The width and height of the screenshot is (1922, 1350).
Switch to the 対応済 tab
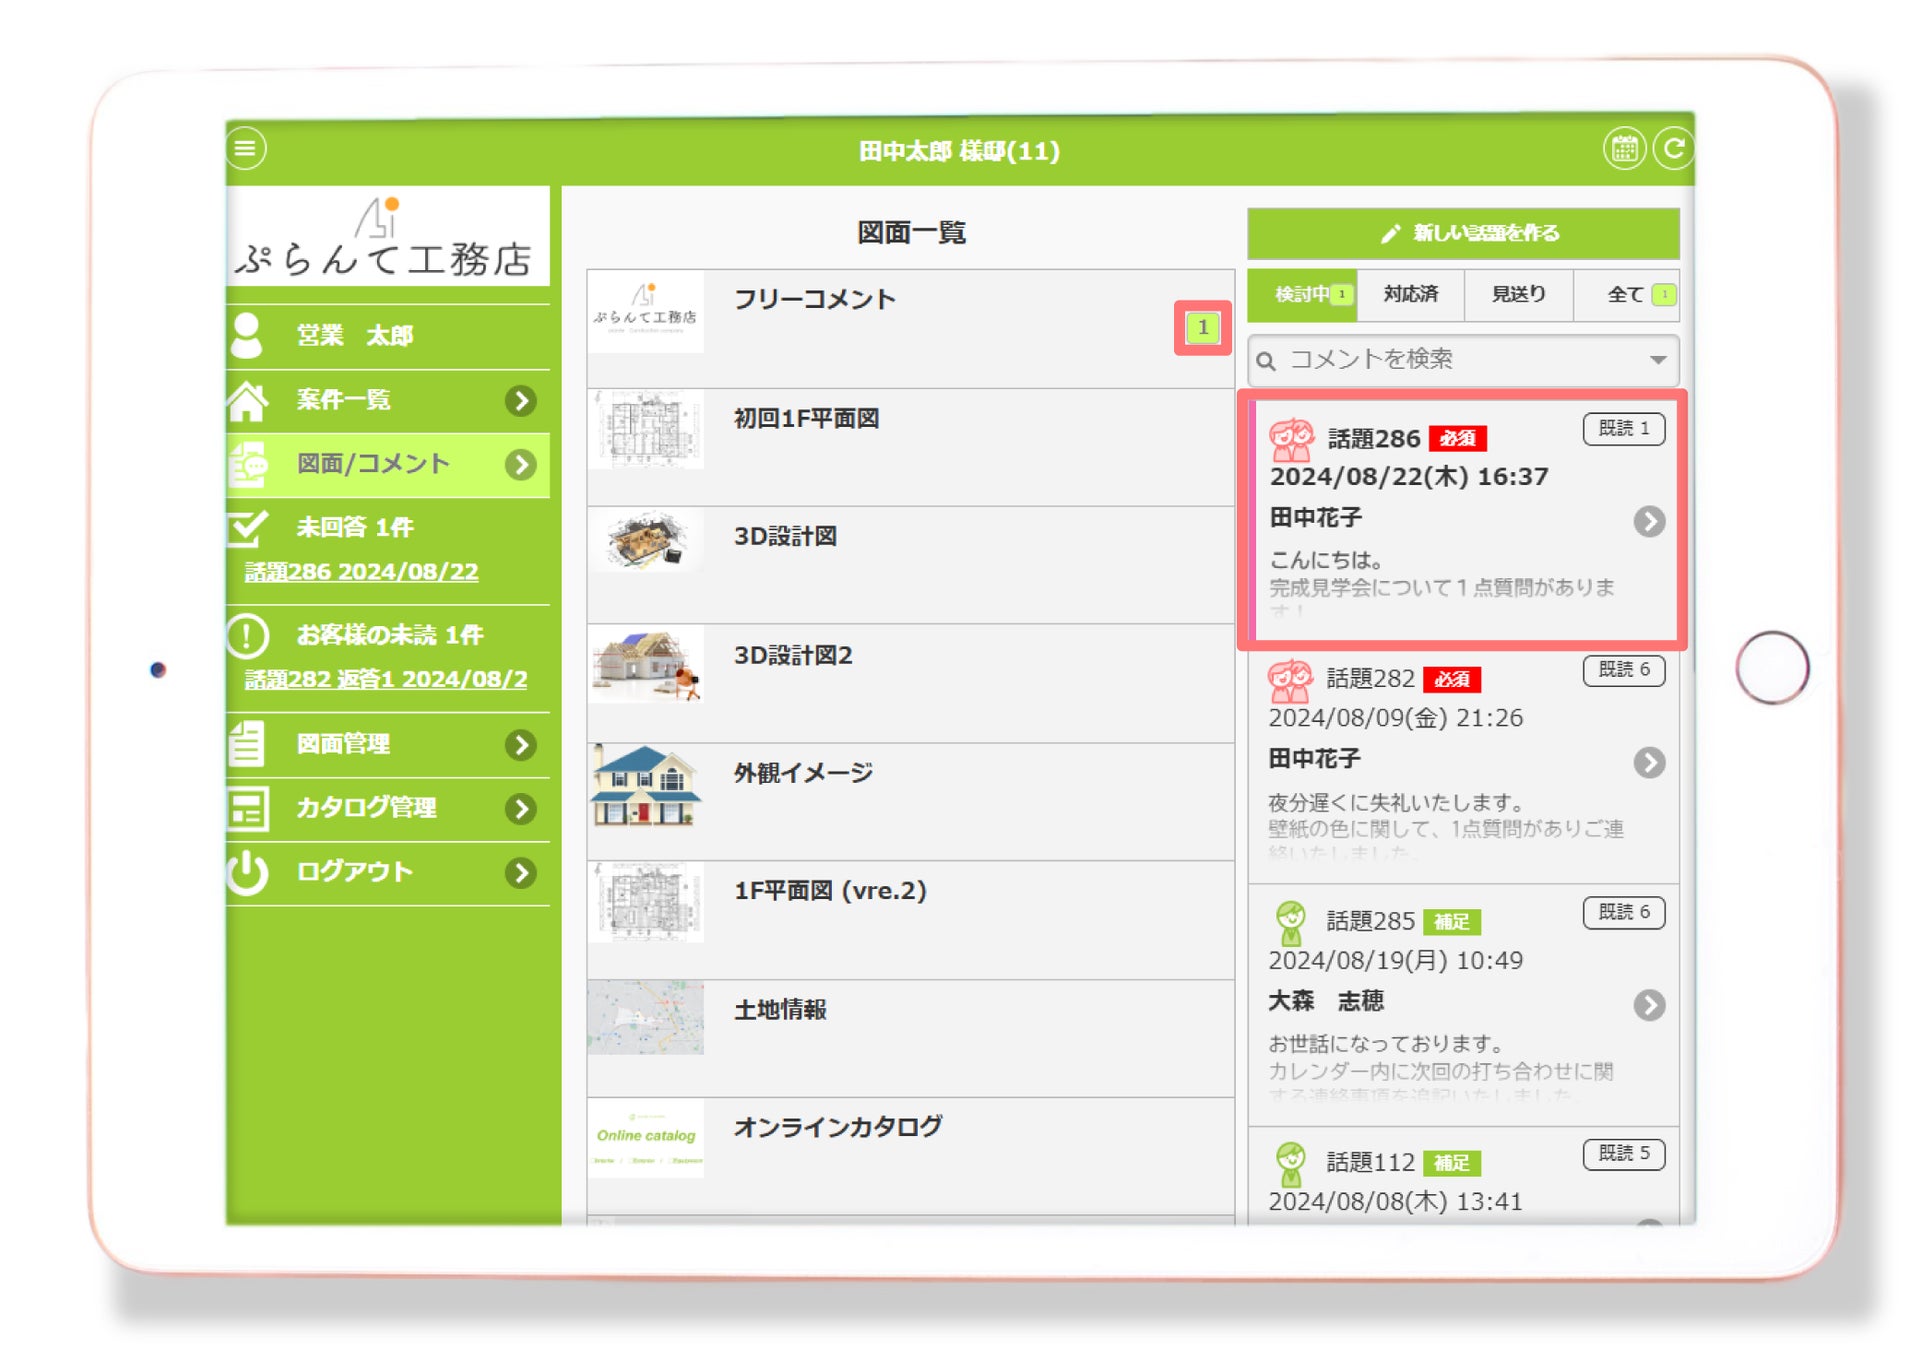click(x=1410, y=294)
